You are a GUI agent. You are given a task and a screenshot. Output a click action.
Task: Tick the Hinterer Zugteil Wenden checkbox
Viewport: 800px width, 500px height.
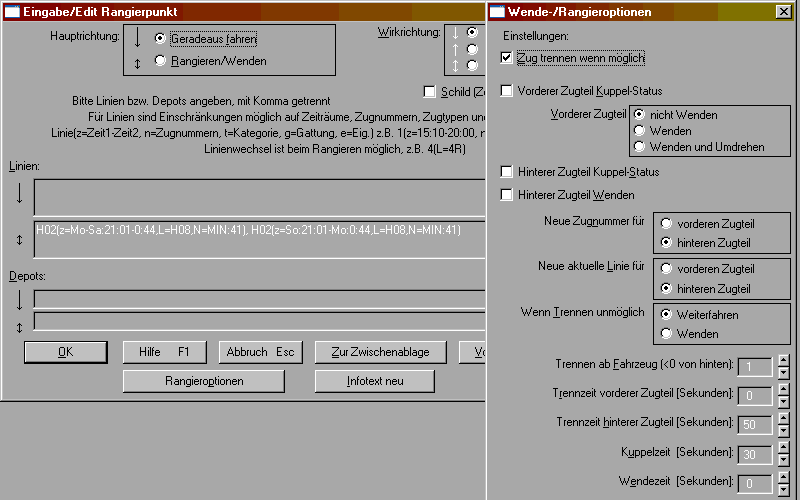pyautogui.click(x=507, y=194)
